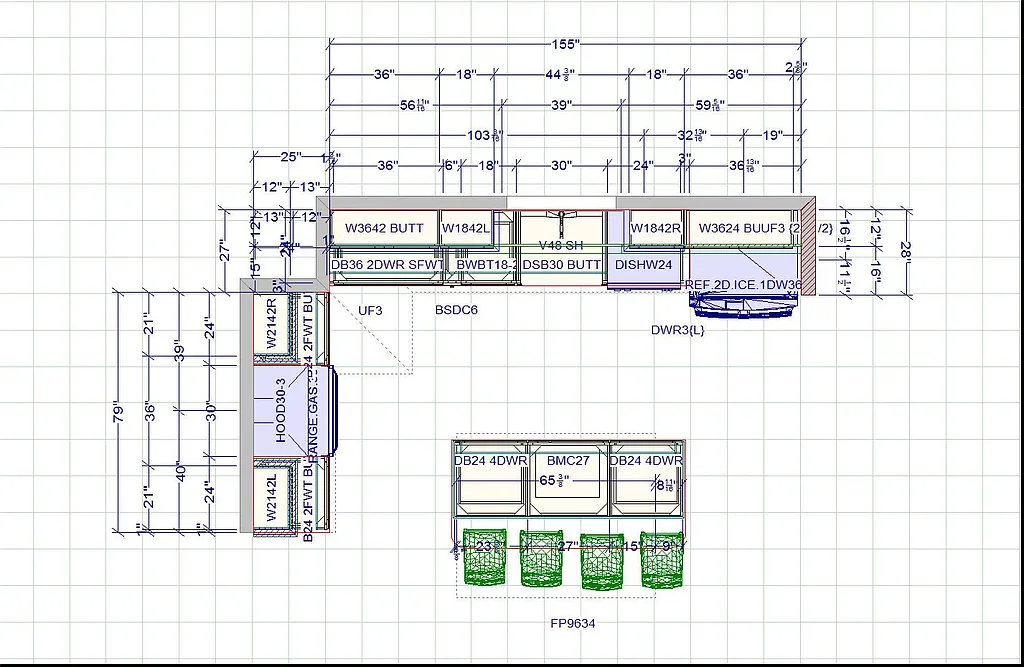
Task: Click the DSB30 BUTT sink base label
Action: [561, 265]
